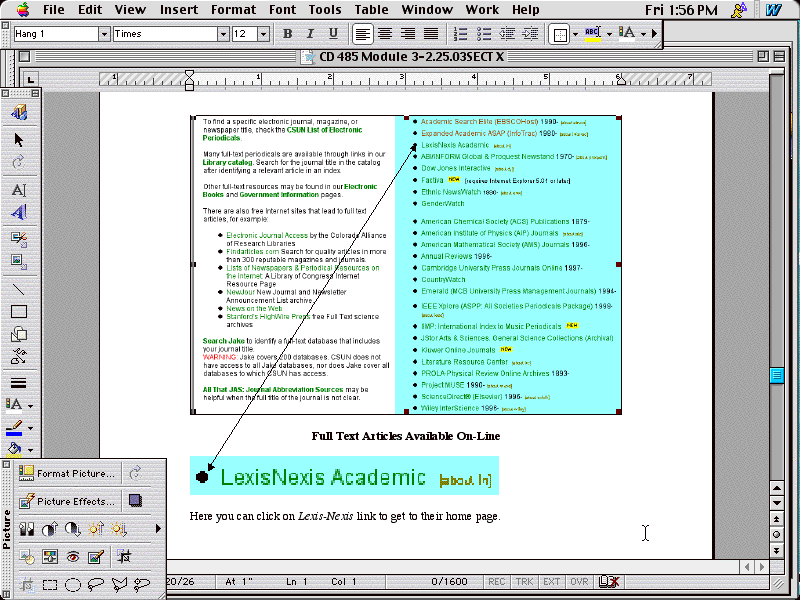This screenshot has width=800, height=600.
Task: Open the Hang 1 style dropdown
Action: 104,34
